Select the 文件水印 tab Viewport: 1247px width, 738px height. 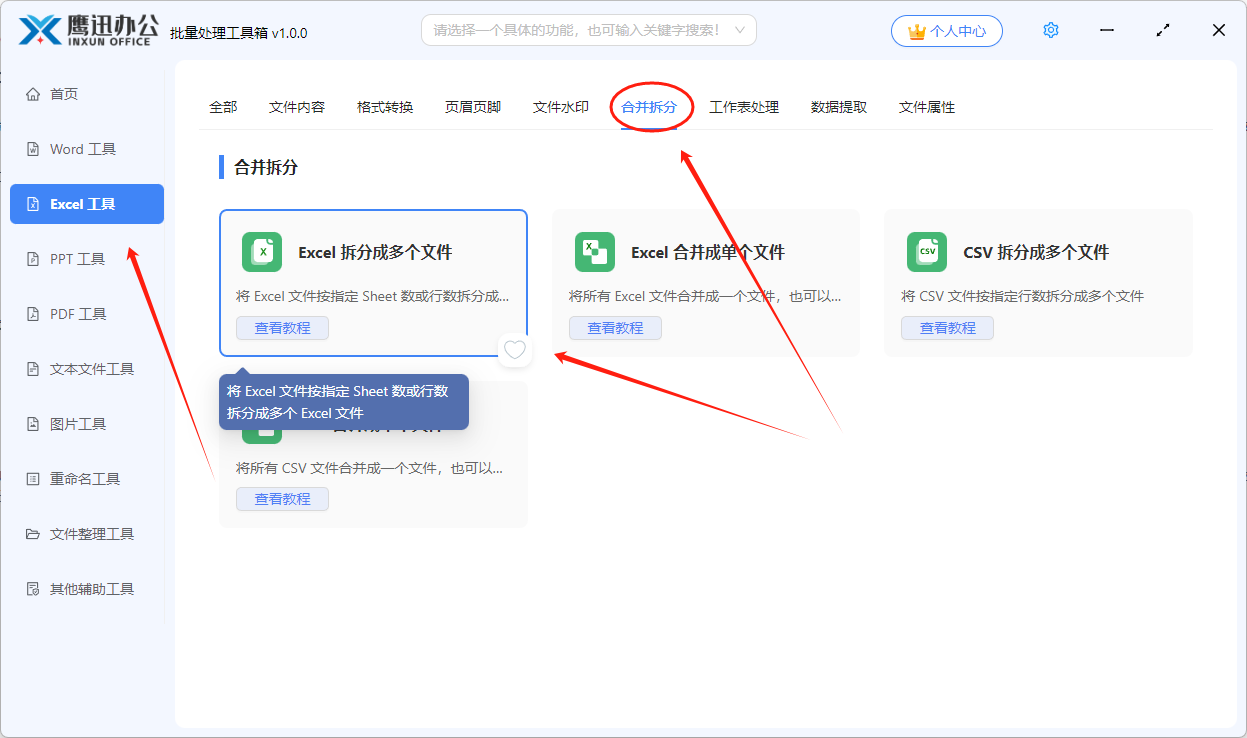pos(561,107)
